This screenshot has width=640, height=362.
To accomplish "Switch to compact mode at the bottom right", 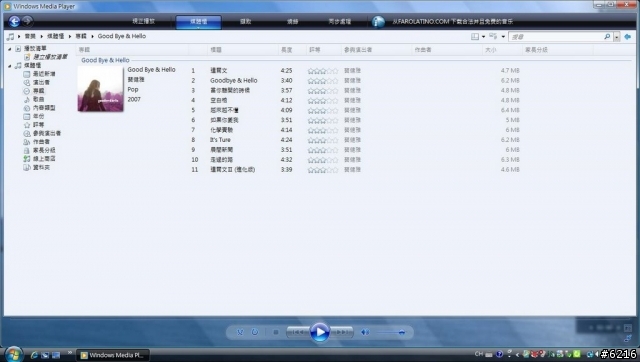I will 628,338.
